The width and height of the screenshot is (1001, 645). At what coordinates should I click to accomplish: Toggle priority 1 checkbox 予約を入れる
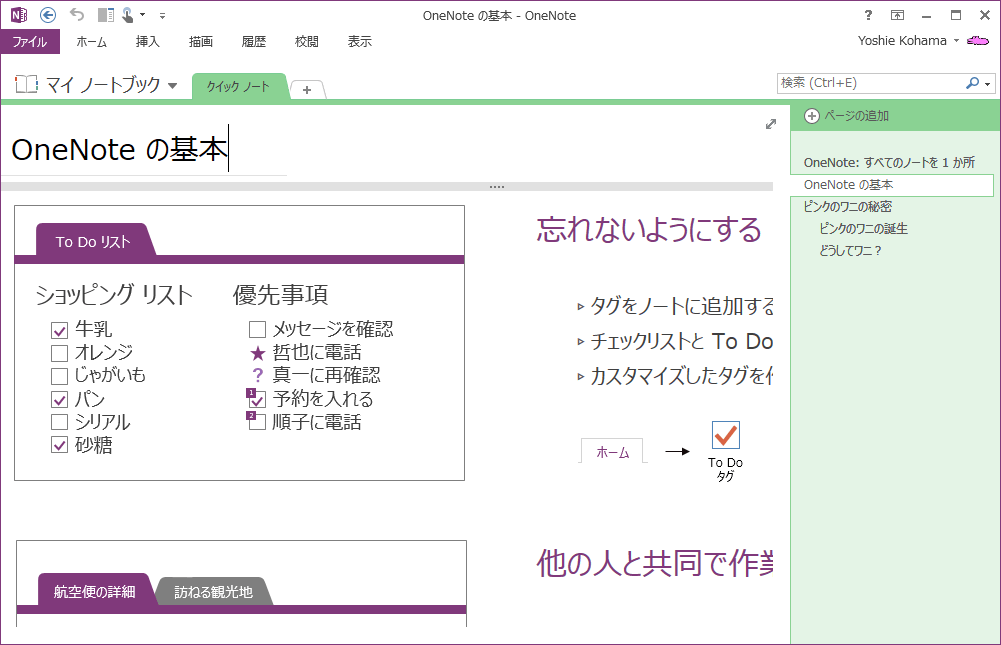(256, 398)
